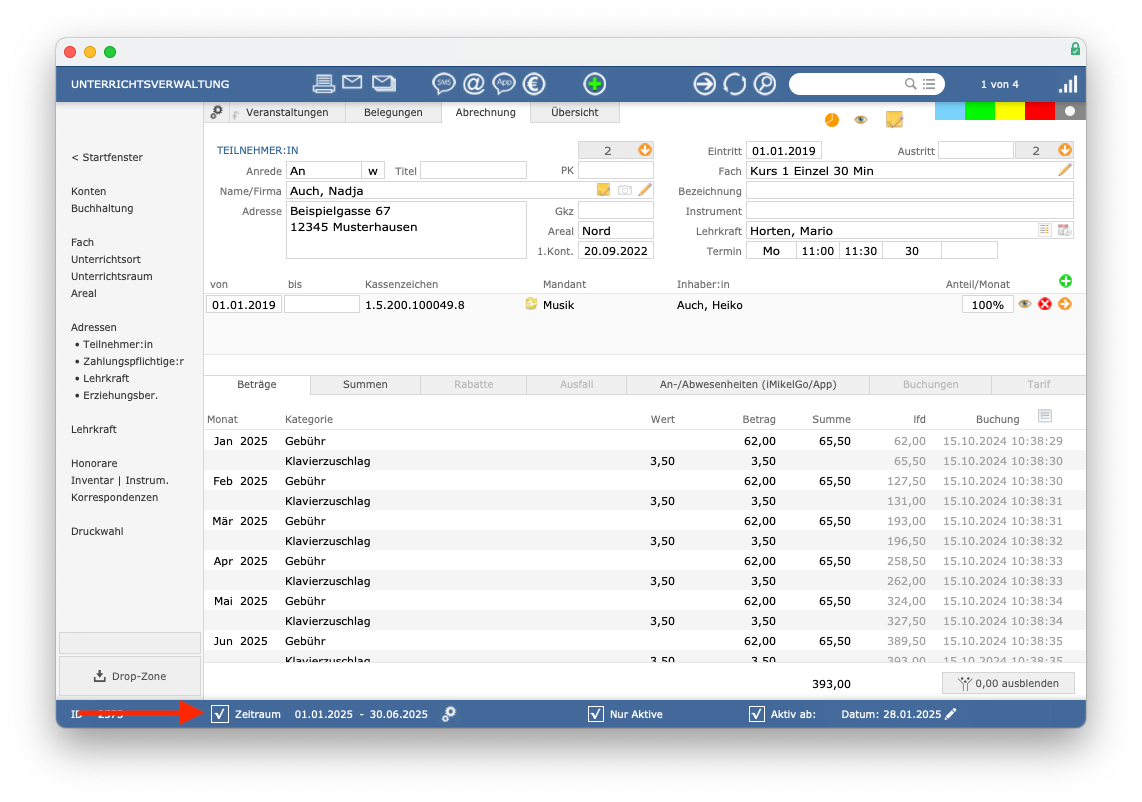Image resolution: width=1142 pixels, height=802 pixels.
Task: Edit the Datum 28.01.2025 with the pencil icon
Action: pyautogui.click(x=950, y=714)
